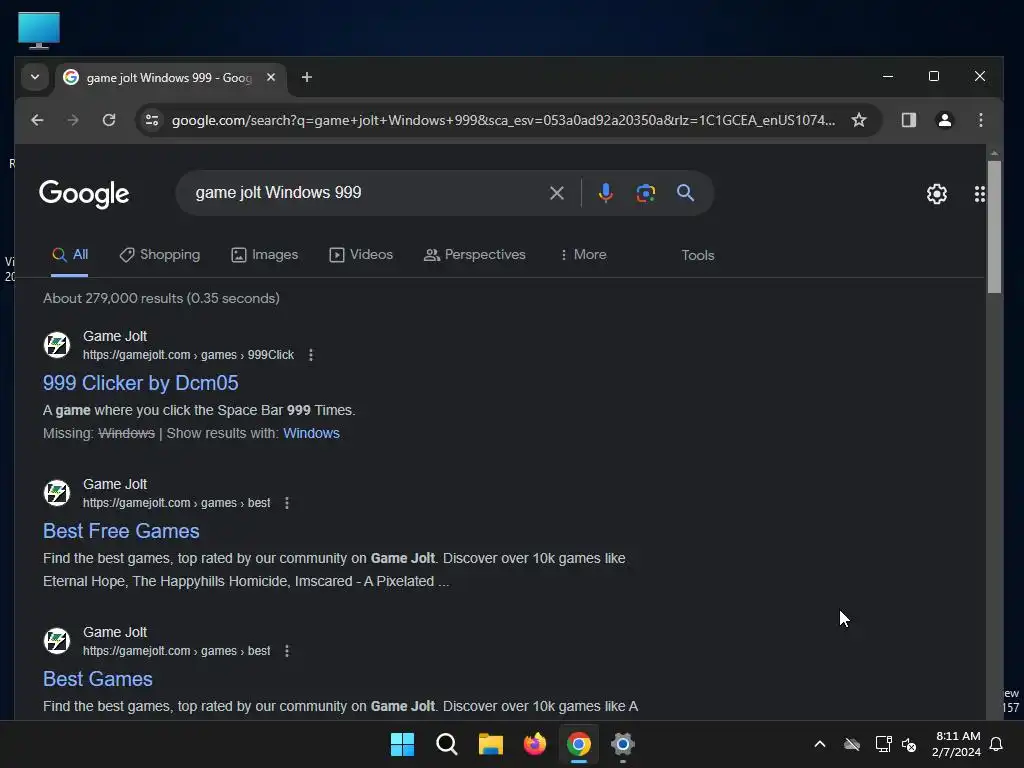Open a new tab with plus button
Image resolution: width=1024 pixels, height=768 pixels.
pos(306,77)
